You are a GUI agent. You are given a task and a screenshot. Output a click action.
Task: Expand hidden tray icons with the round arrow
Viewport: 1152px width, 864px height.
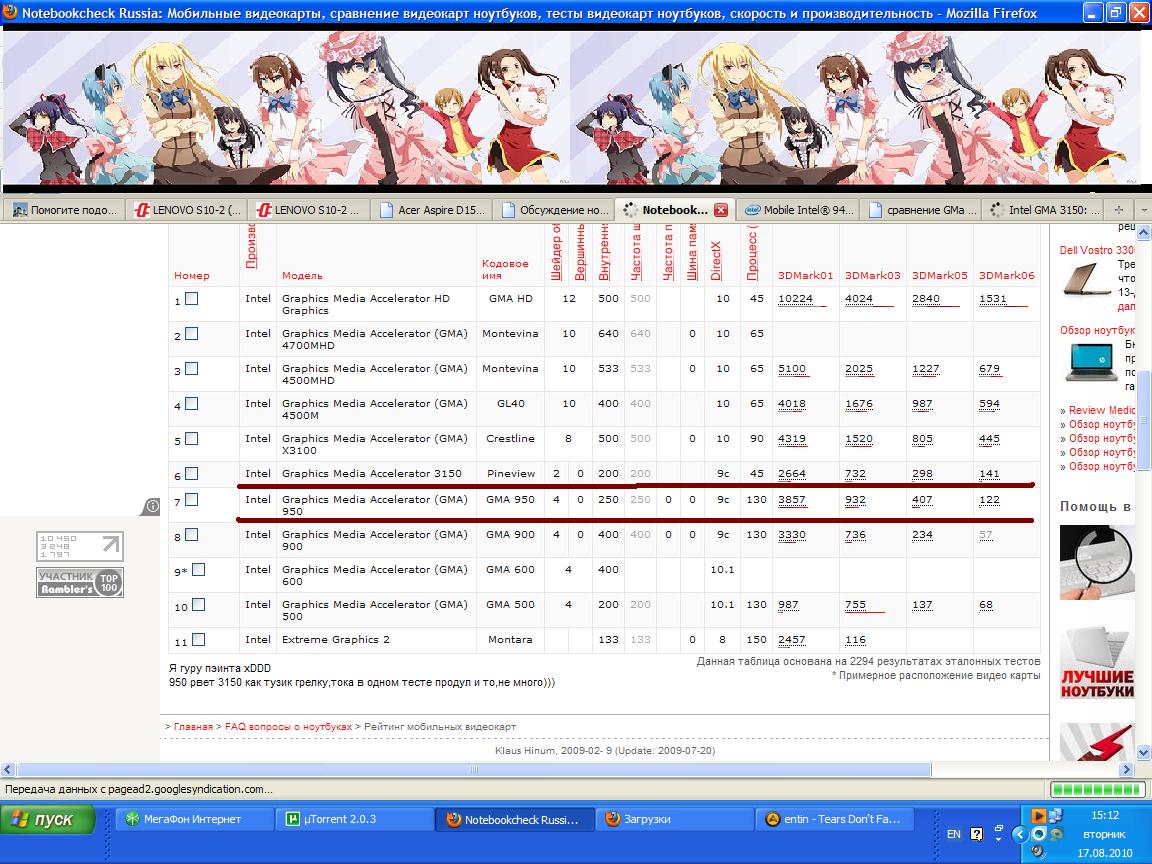(x=1020, y=834)
